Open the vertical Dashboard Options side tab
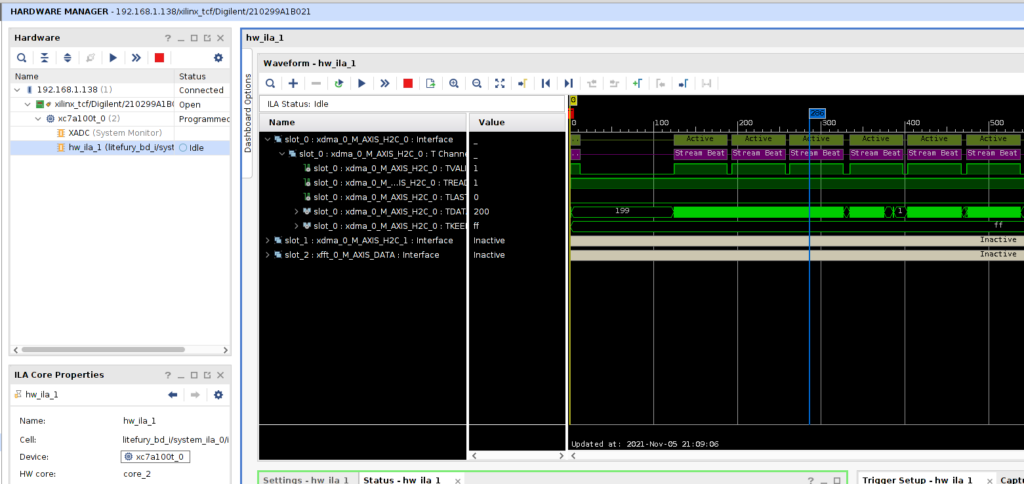The height and width of the screenshot is (484, 1024). point(249,113)
